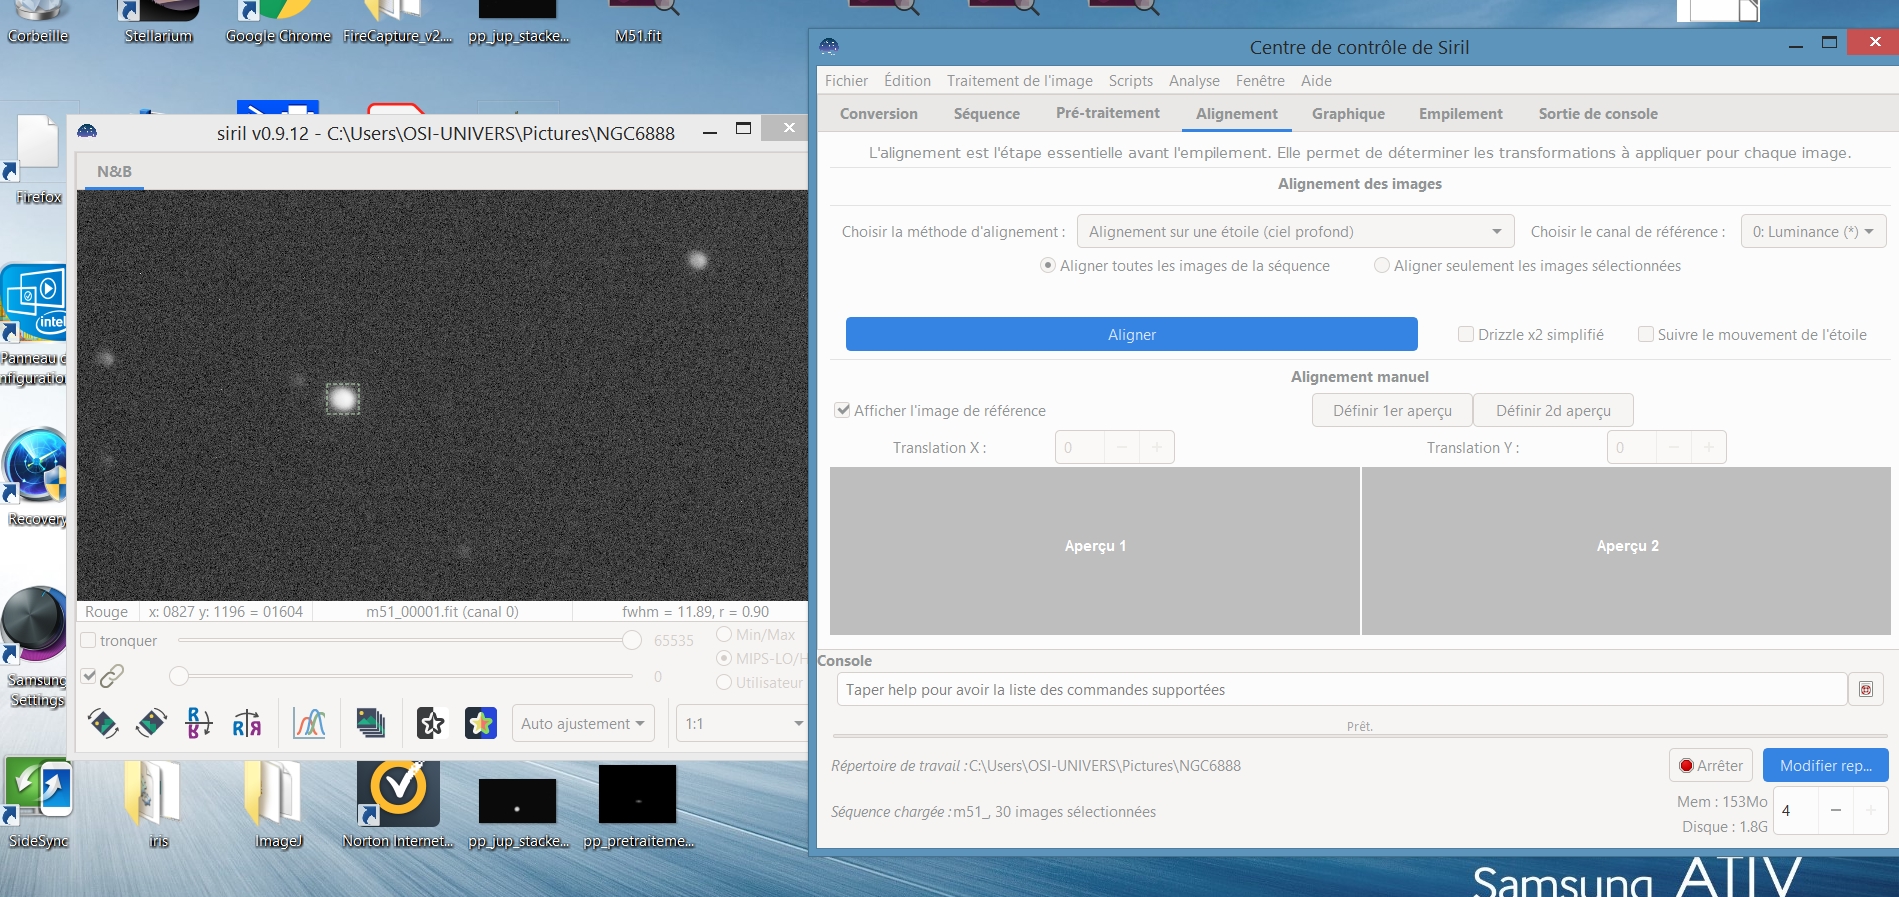This screenshot has height=897, width=1899.
Task: Toggle the black-and-white star negative icon
Action: click(431, 723)
